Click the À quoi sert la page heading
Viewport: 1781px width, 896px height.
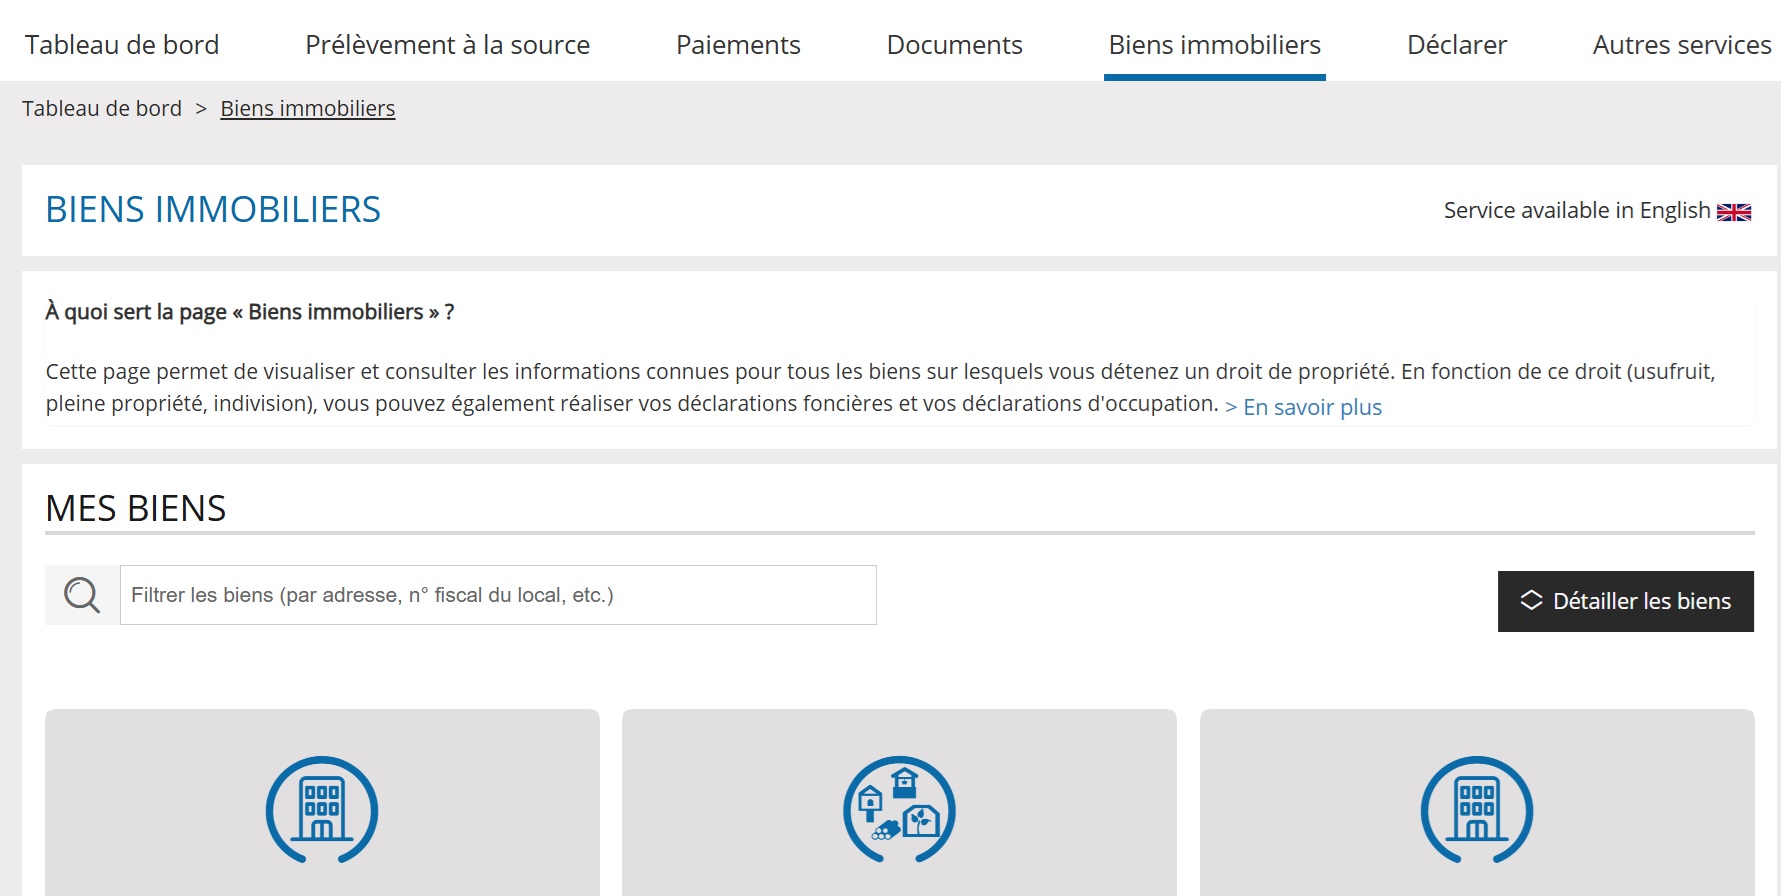pos(250,312)
